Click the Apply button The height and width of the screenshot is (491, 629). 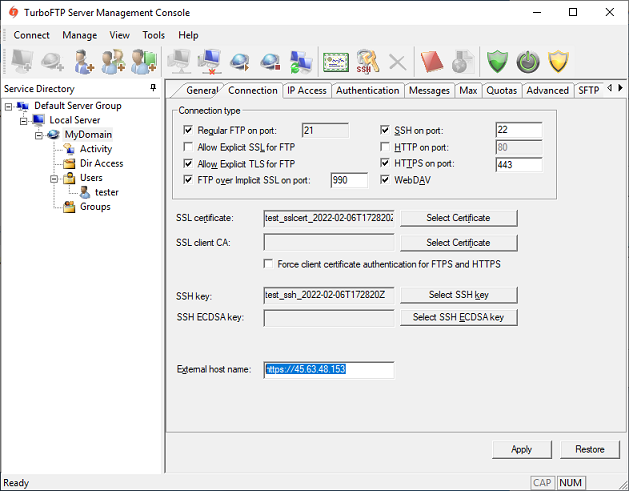tap(521, 449)
